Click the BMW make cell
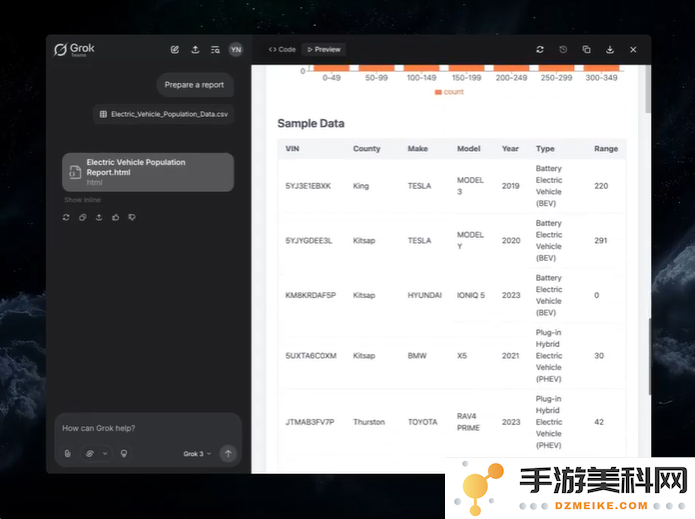The width and height of the screenshot is (695, 519). tap(417, 355)
